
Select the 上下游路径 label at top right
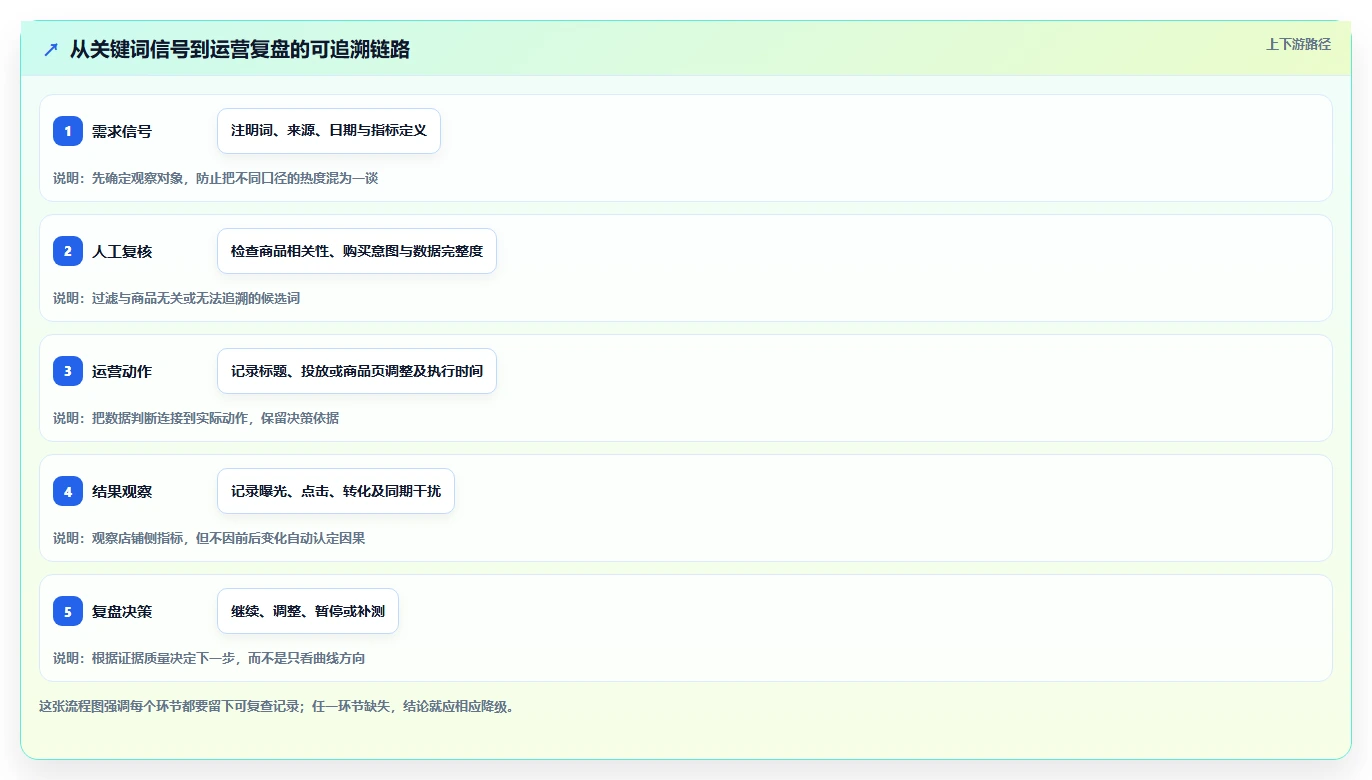(x=1298, y=44)
